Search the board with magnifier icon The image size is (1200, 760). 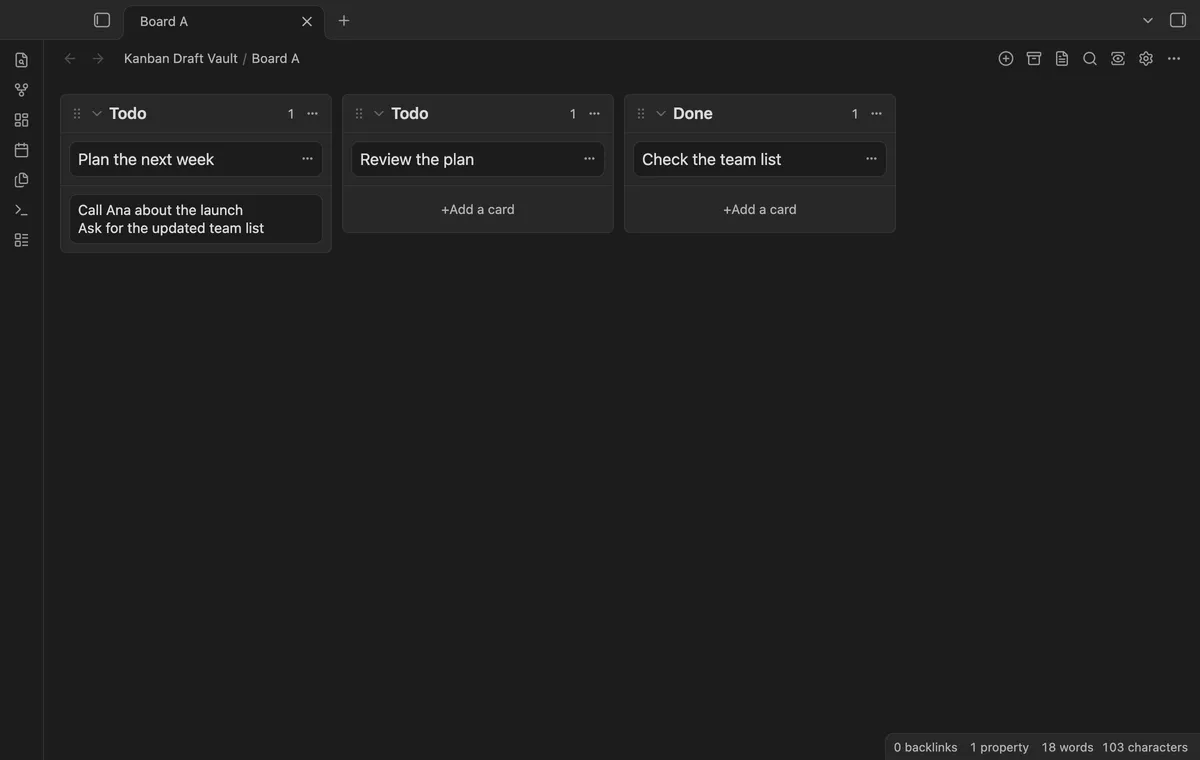(x=1090, y=59)
